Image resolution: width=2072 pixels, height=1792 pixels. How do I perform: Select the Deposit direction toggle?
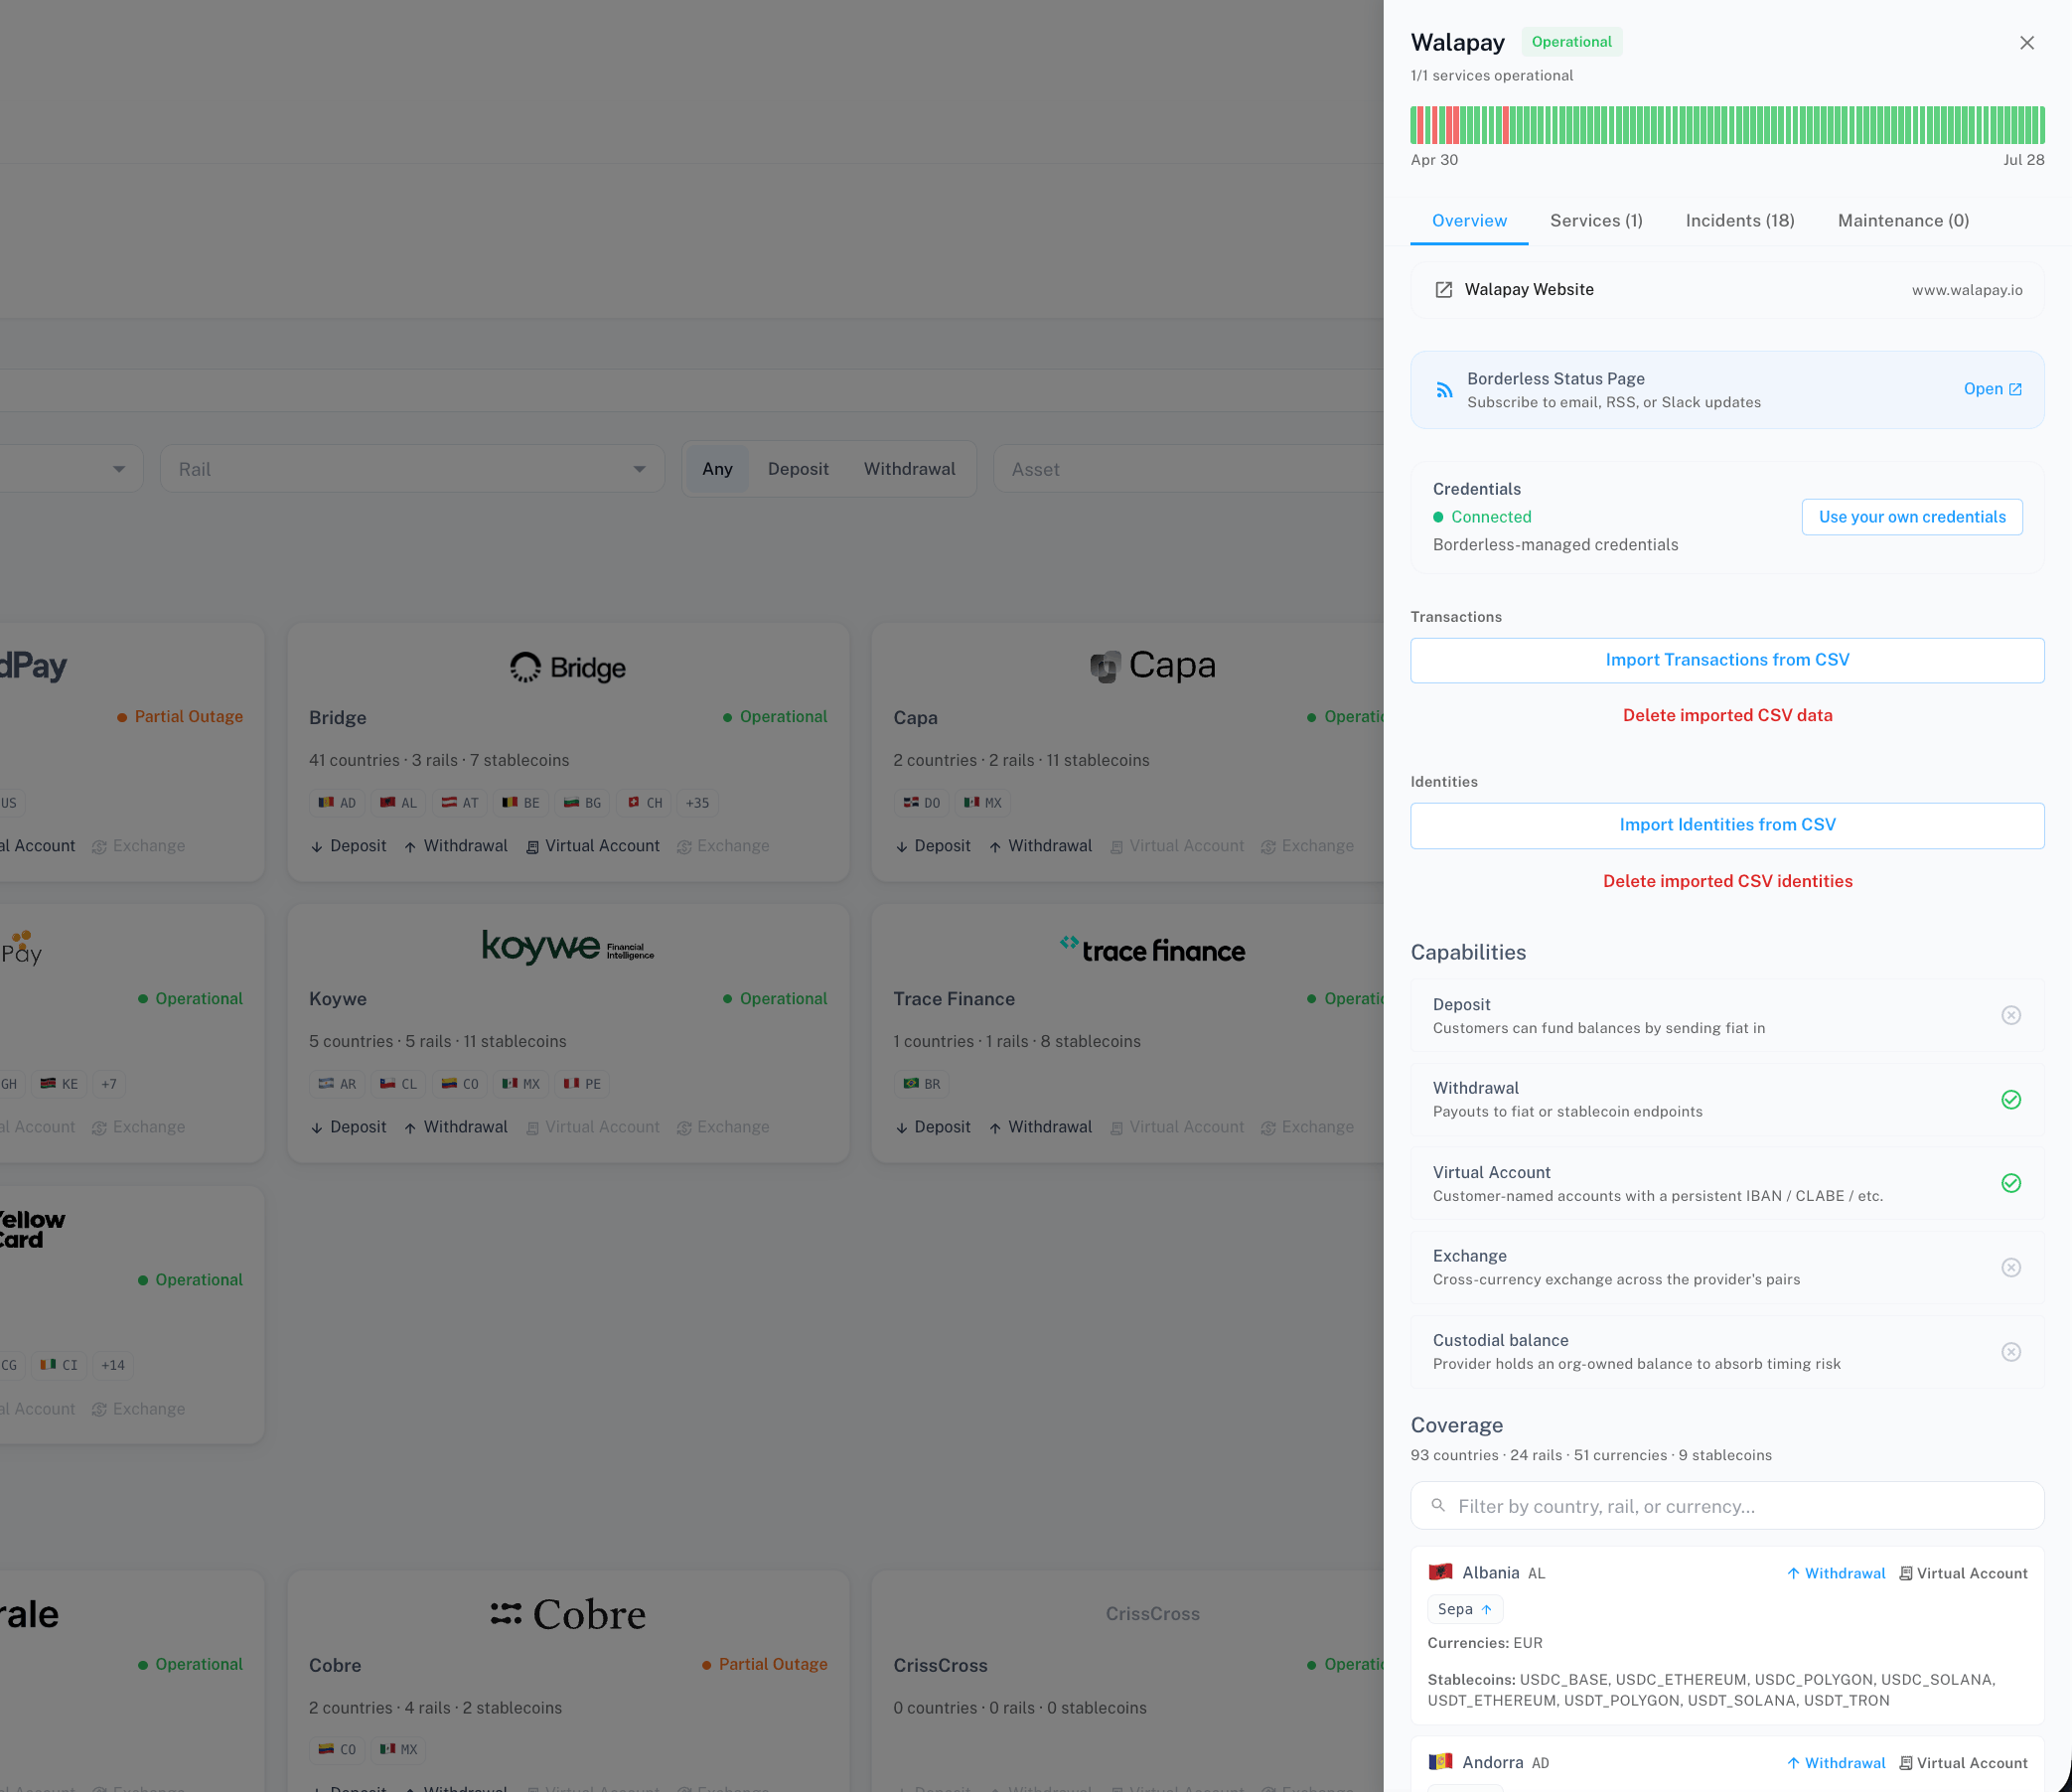798,469
